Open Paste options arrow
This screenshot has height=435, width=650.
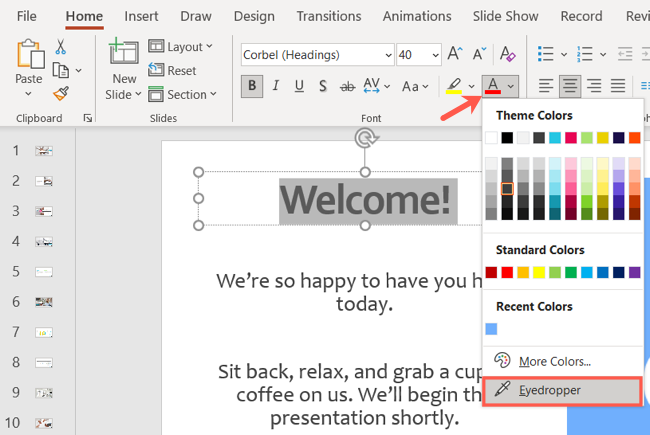coord(28,94)
